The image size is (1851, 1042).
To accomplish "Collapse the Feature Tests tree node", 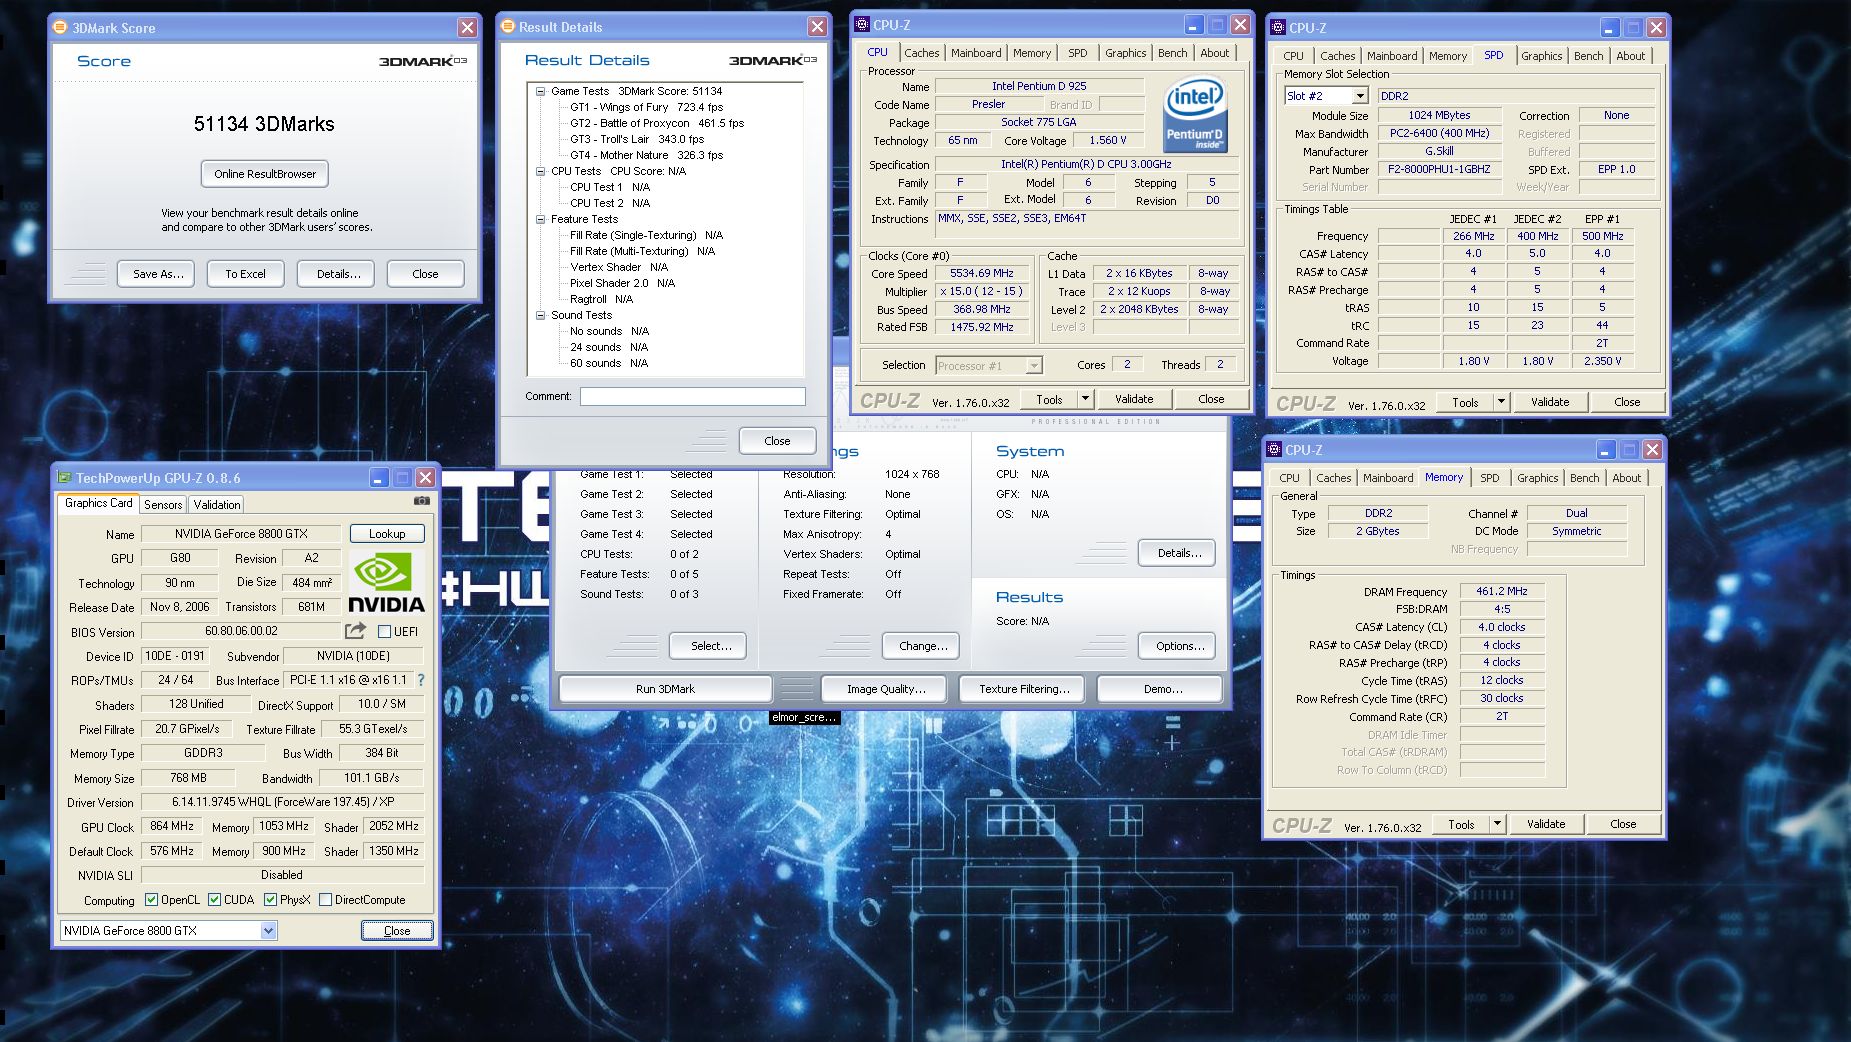I will tap(540, 219).
